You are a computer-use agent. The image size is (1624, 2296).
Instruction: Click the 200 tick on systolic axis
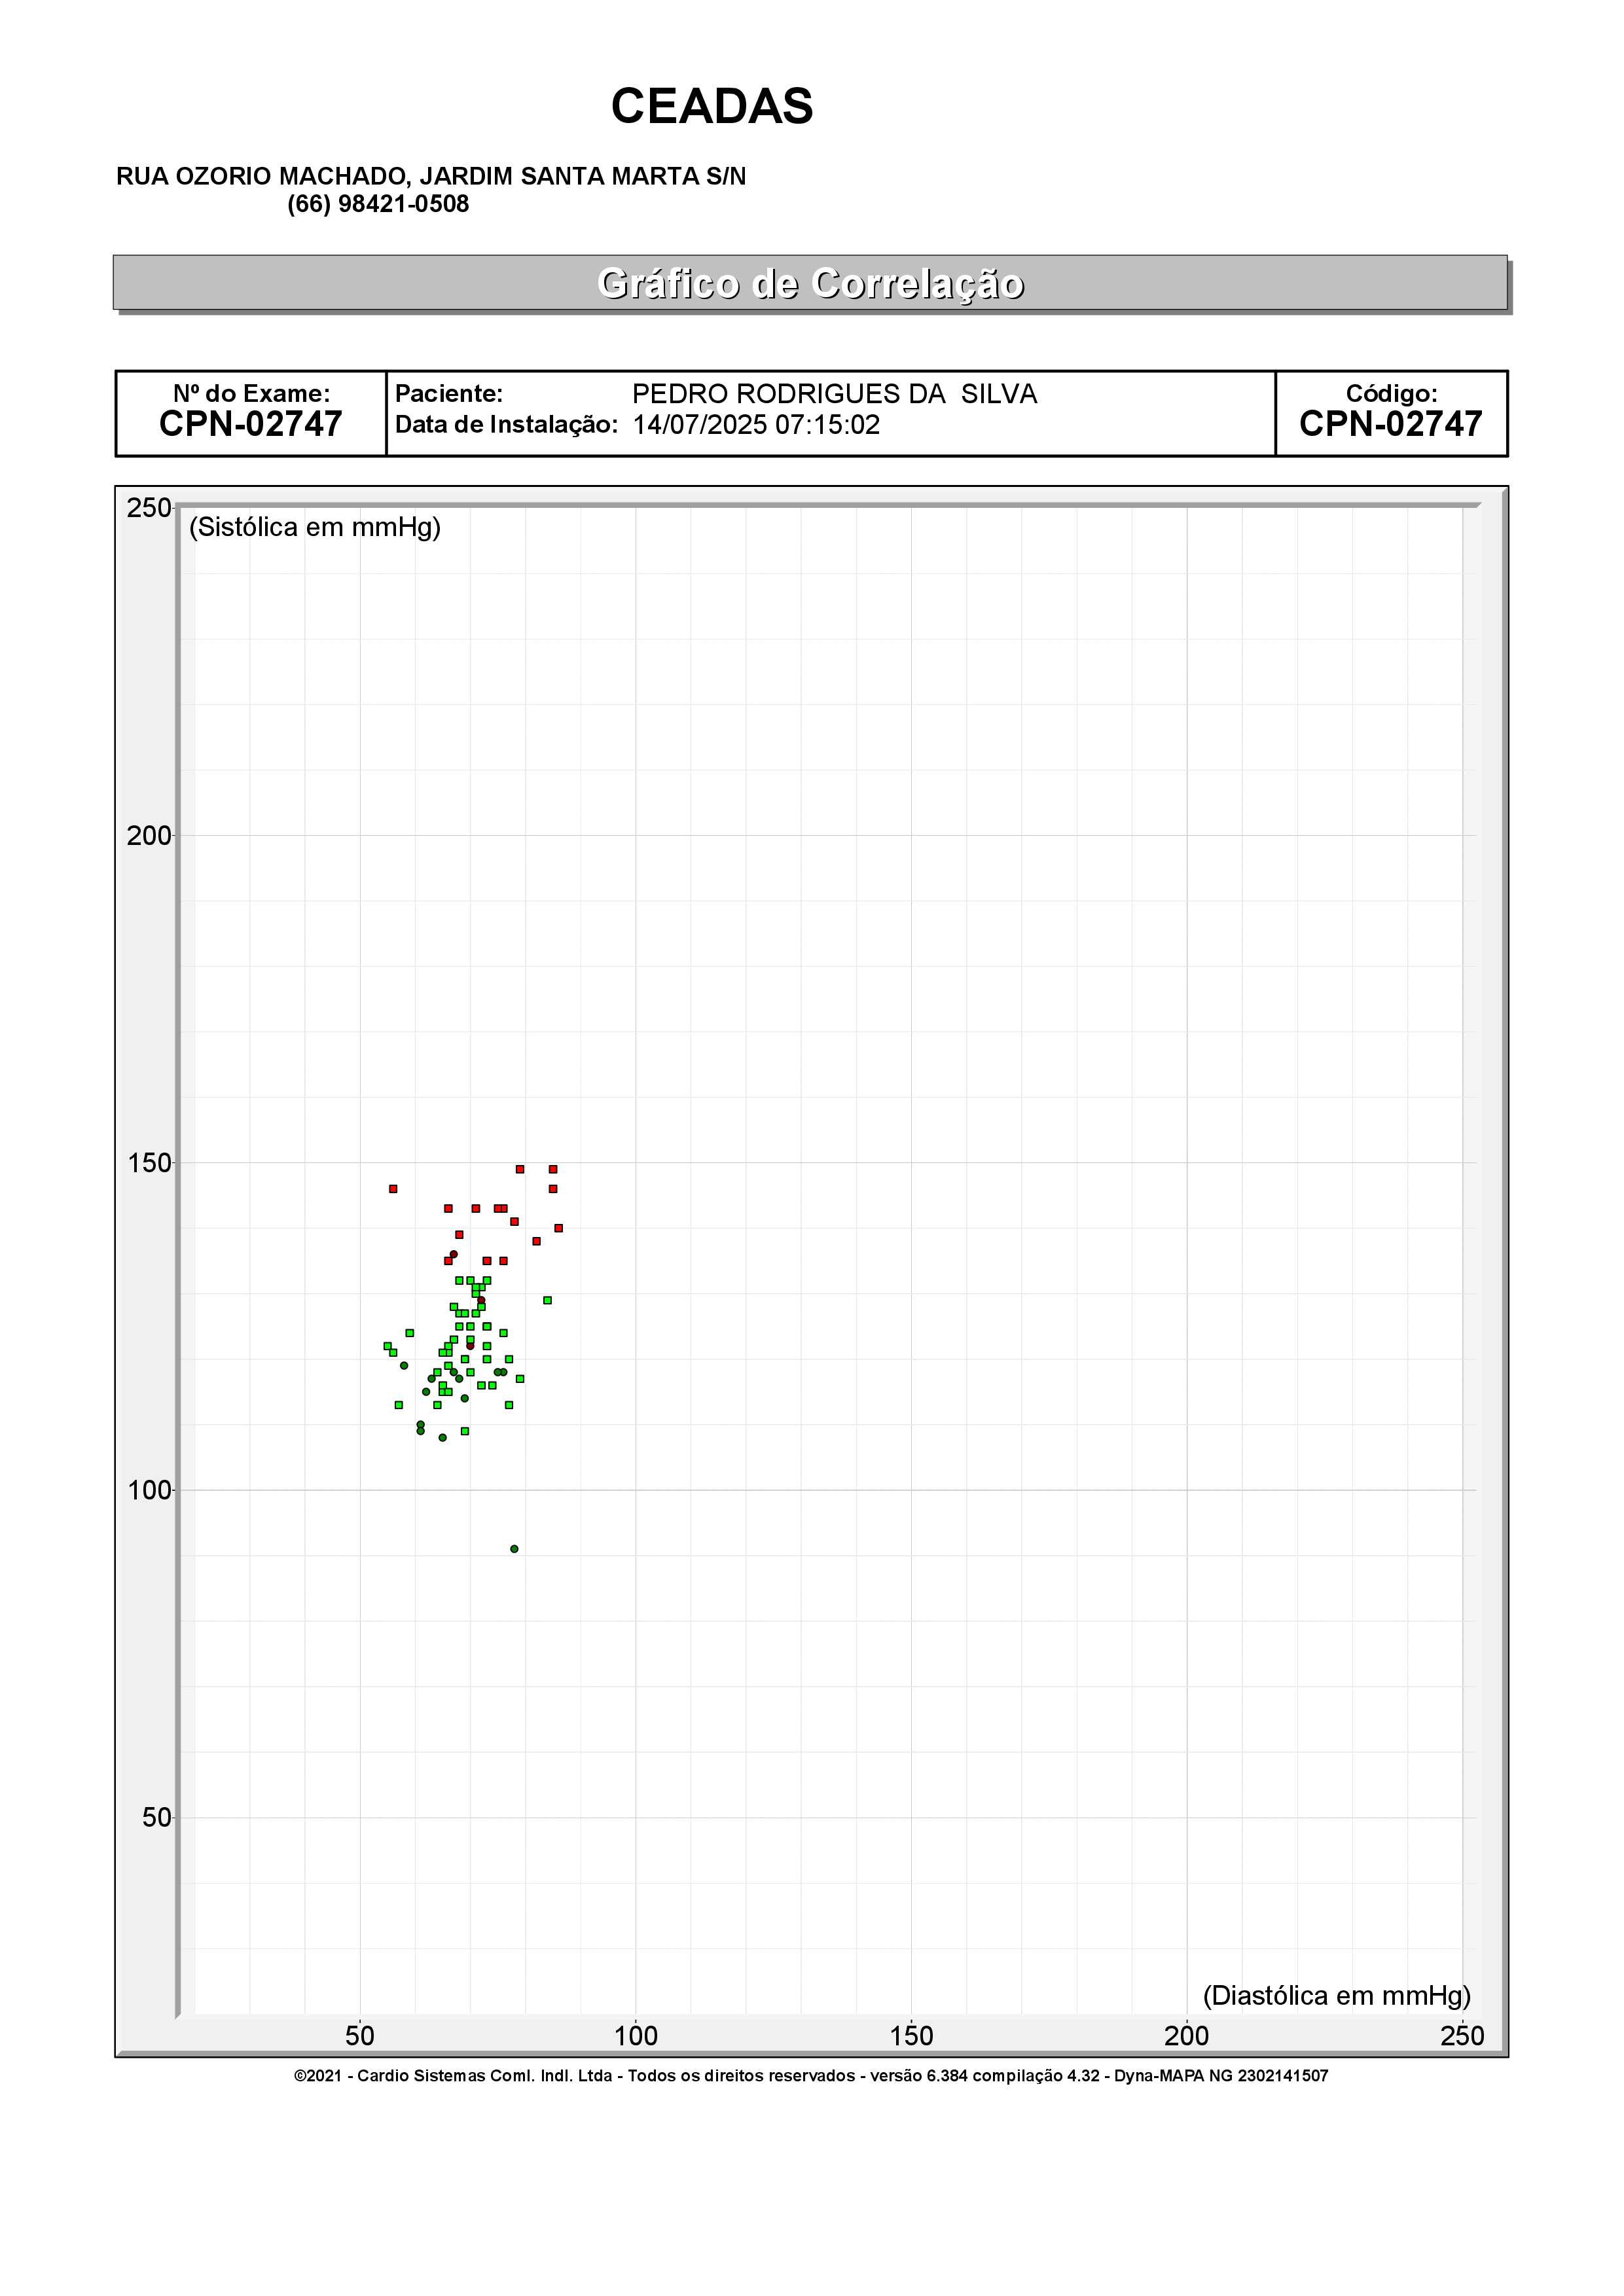[x=149, y=836]
